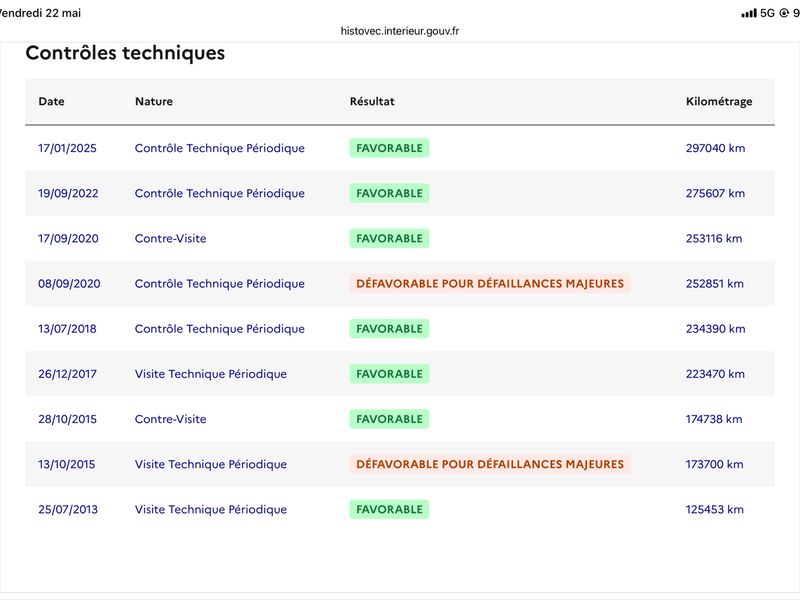Open Visite Technique Périodique from 26/12/2017
800x600 pixels.
point(211,374)
